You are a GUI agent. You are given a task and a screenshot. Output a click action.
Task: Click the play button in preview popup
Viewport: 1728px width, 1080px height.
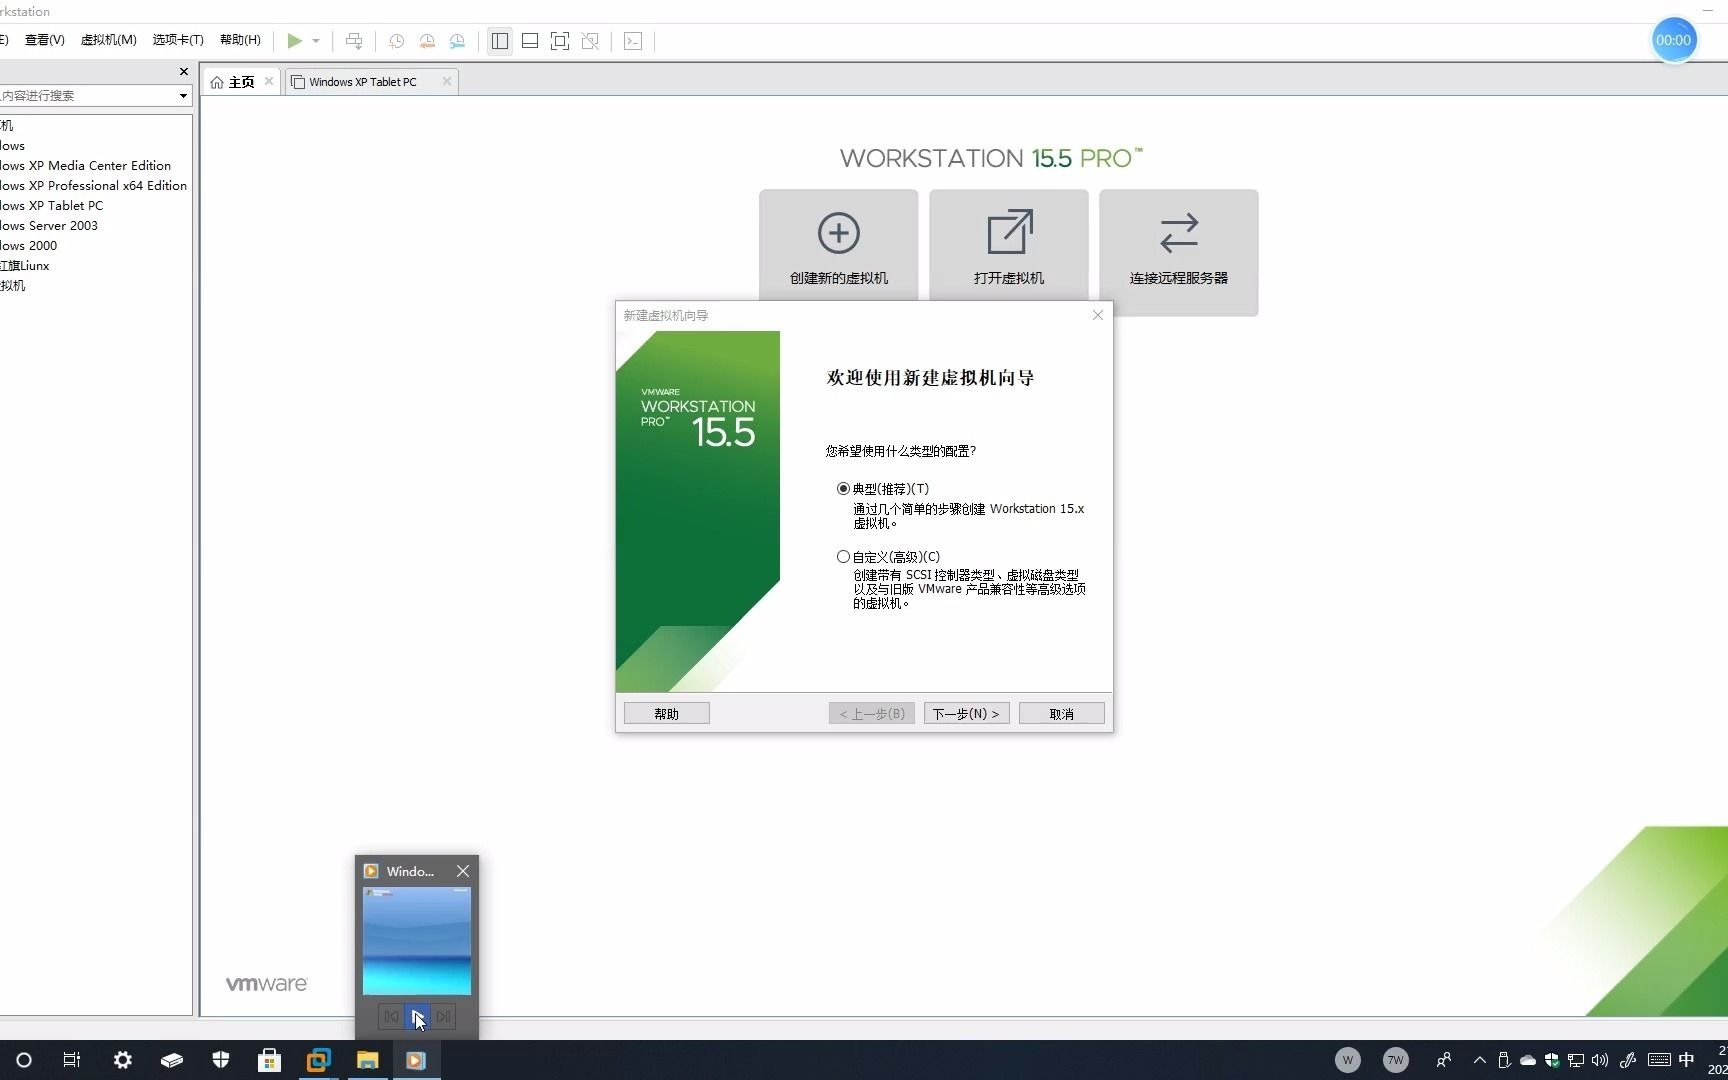[417, 1017]
